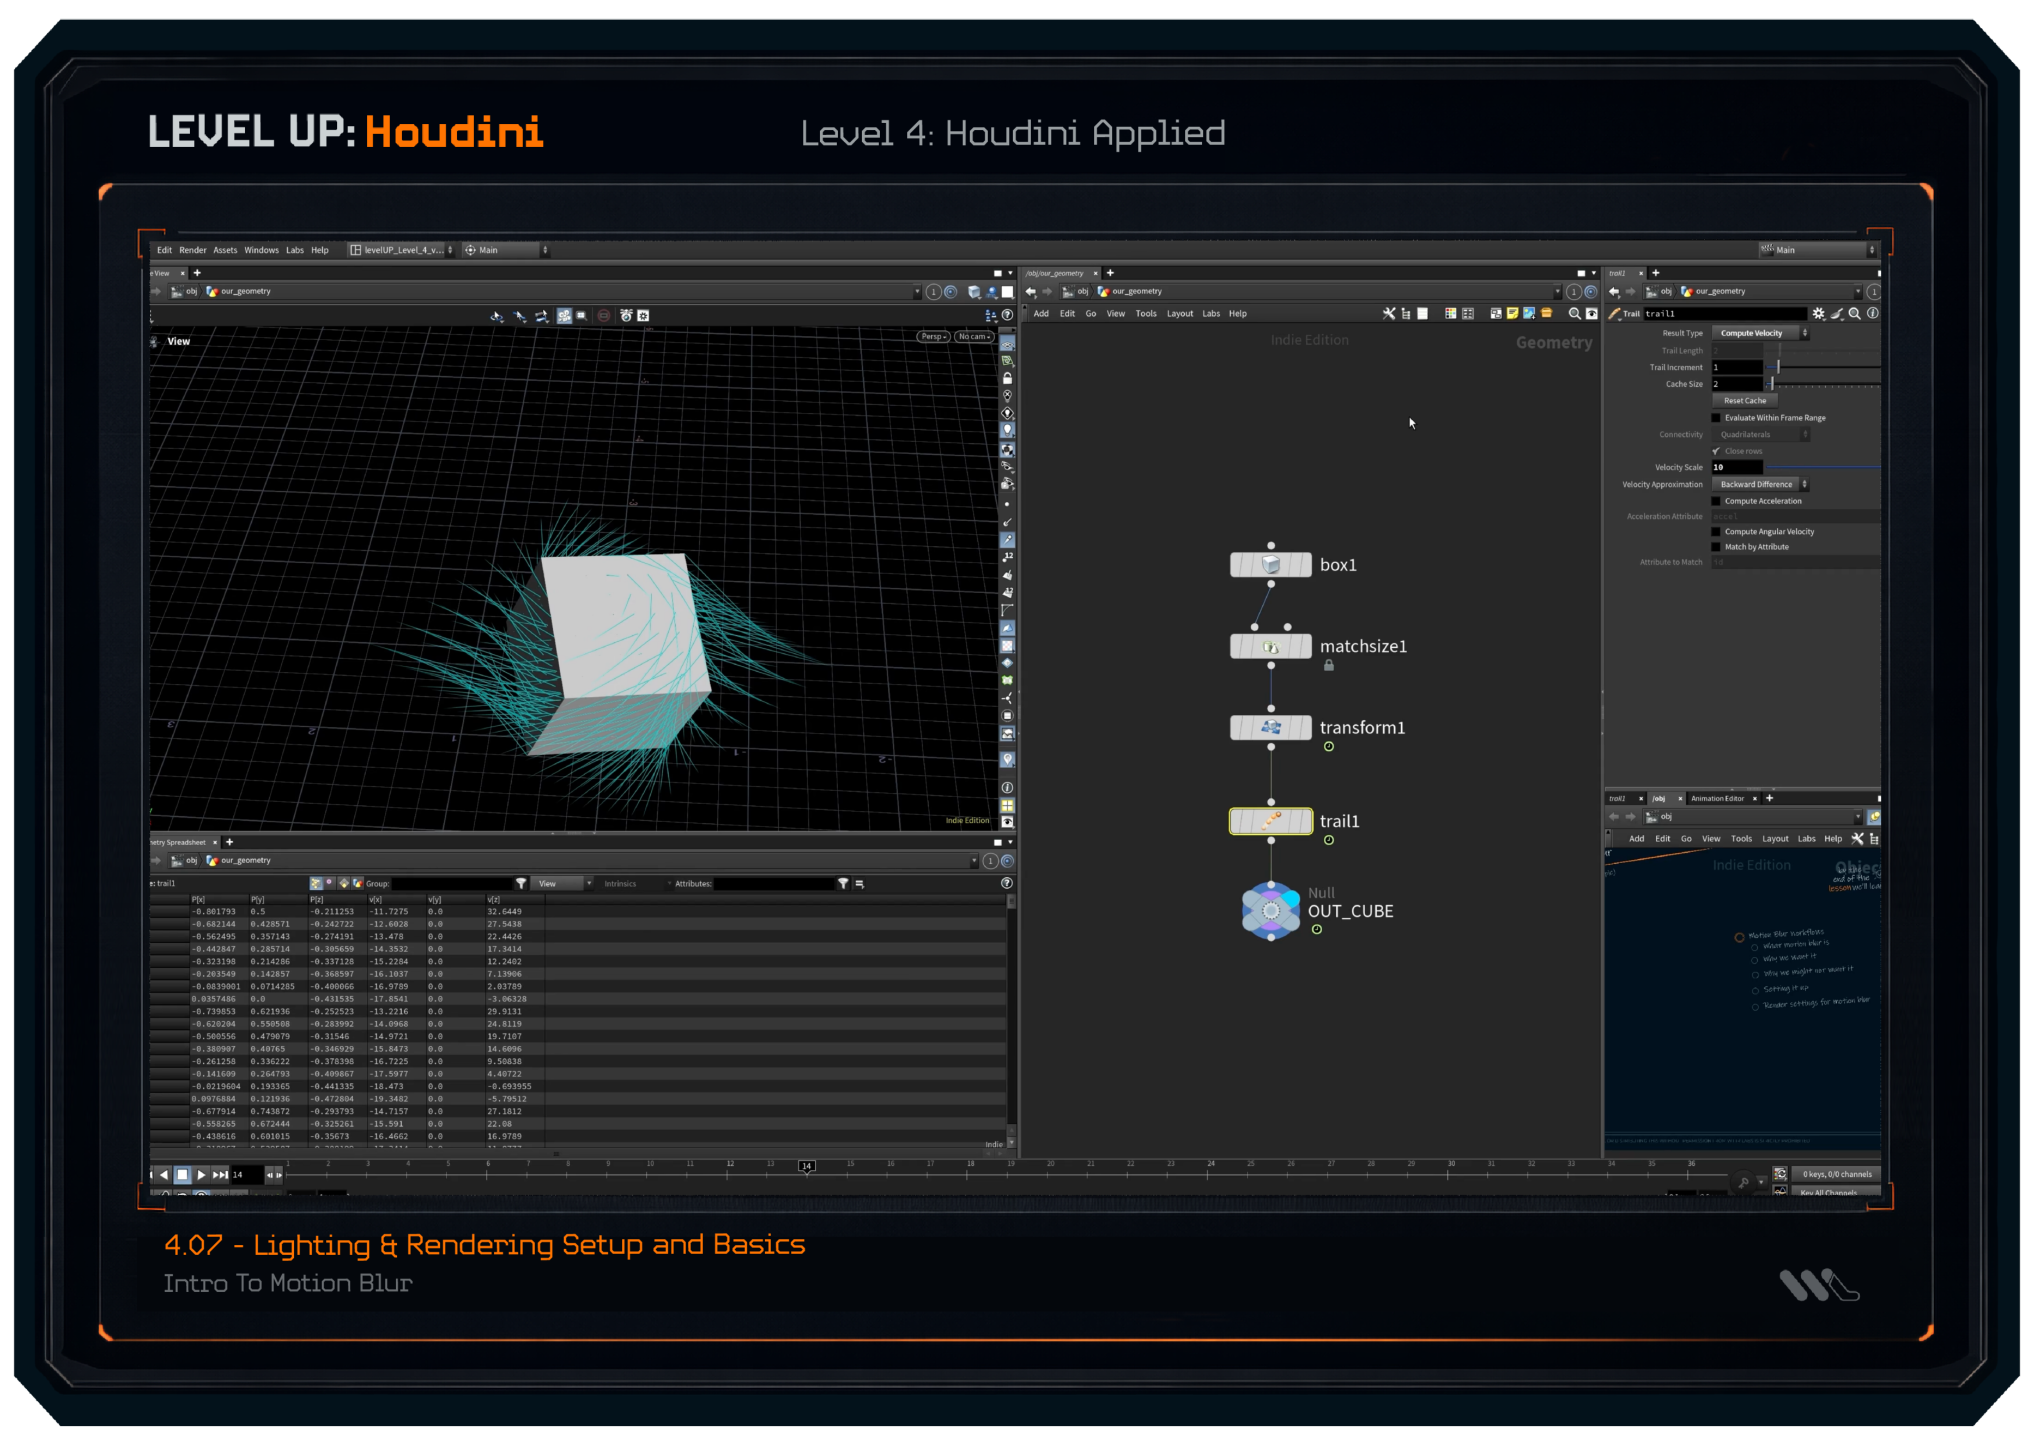Open the Persp camera dropdown

click(x=932, y=337)
